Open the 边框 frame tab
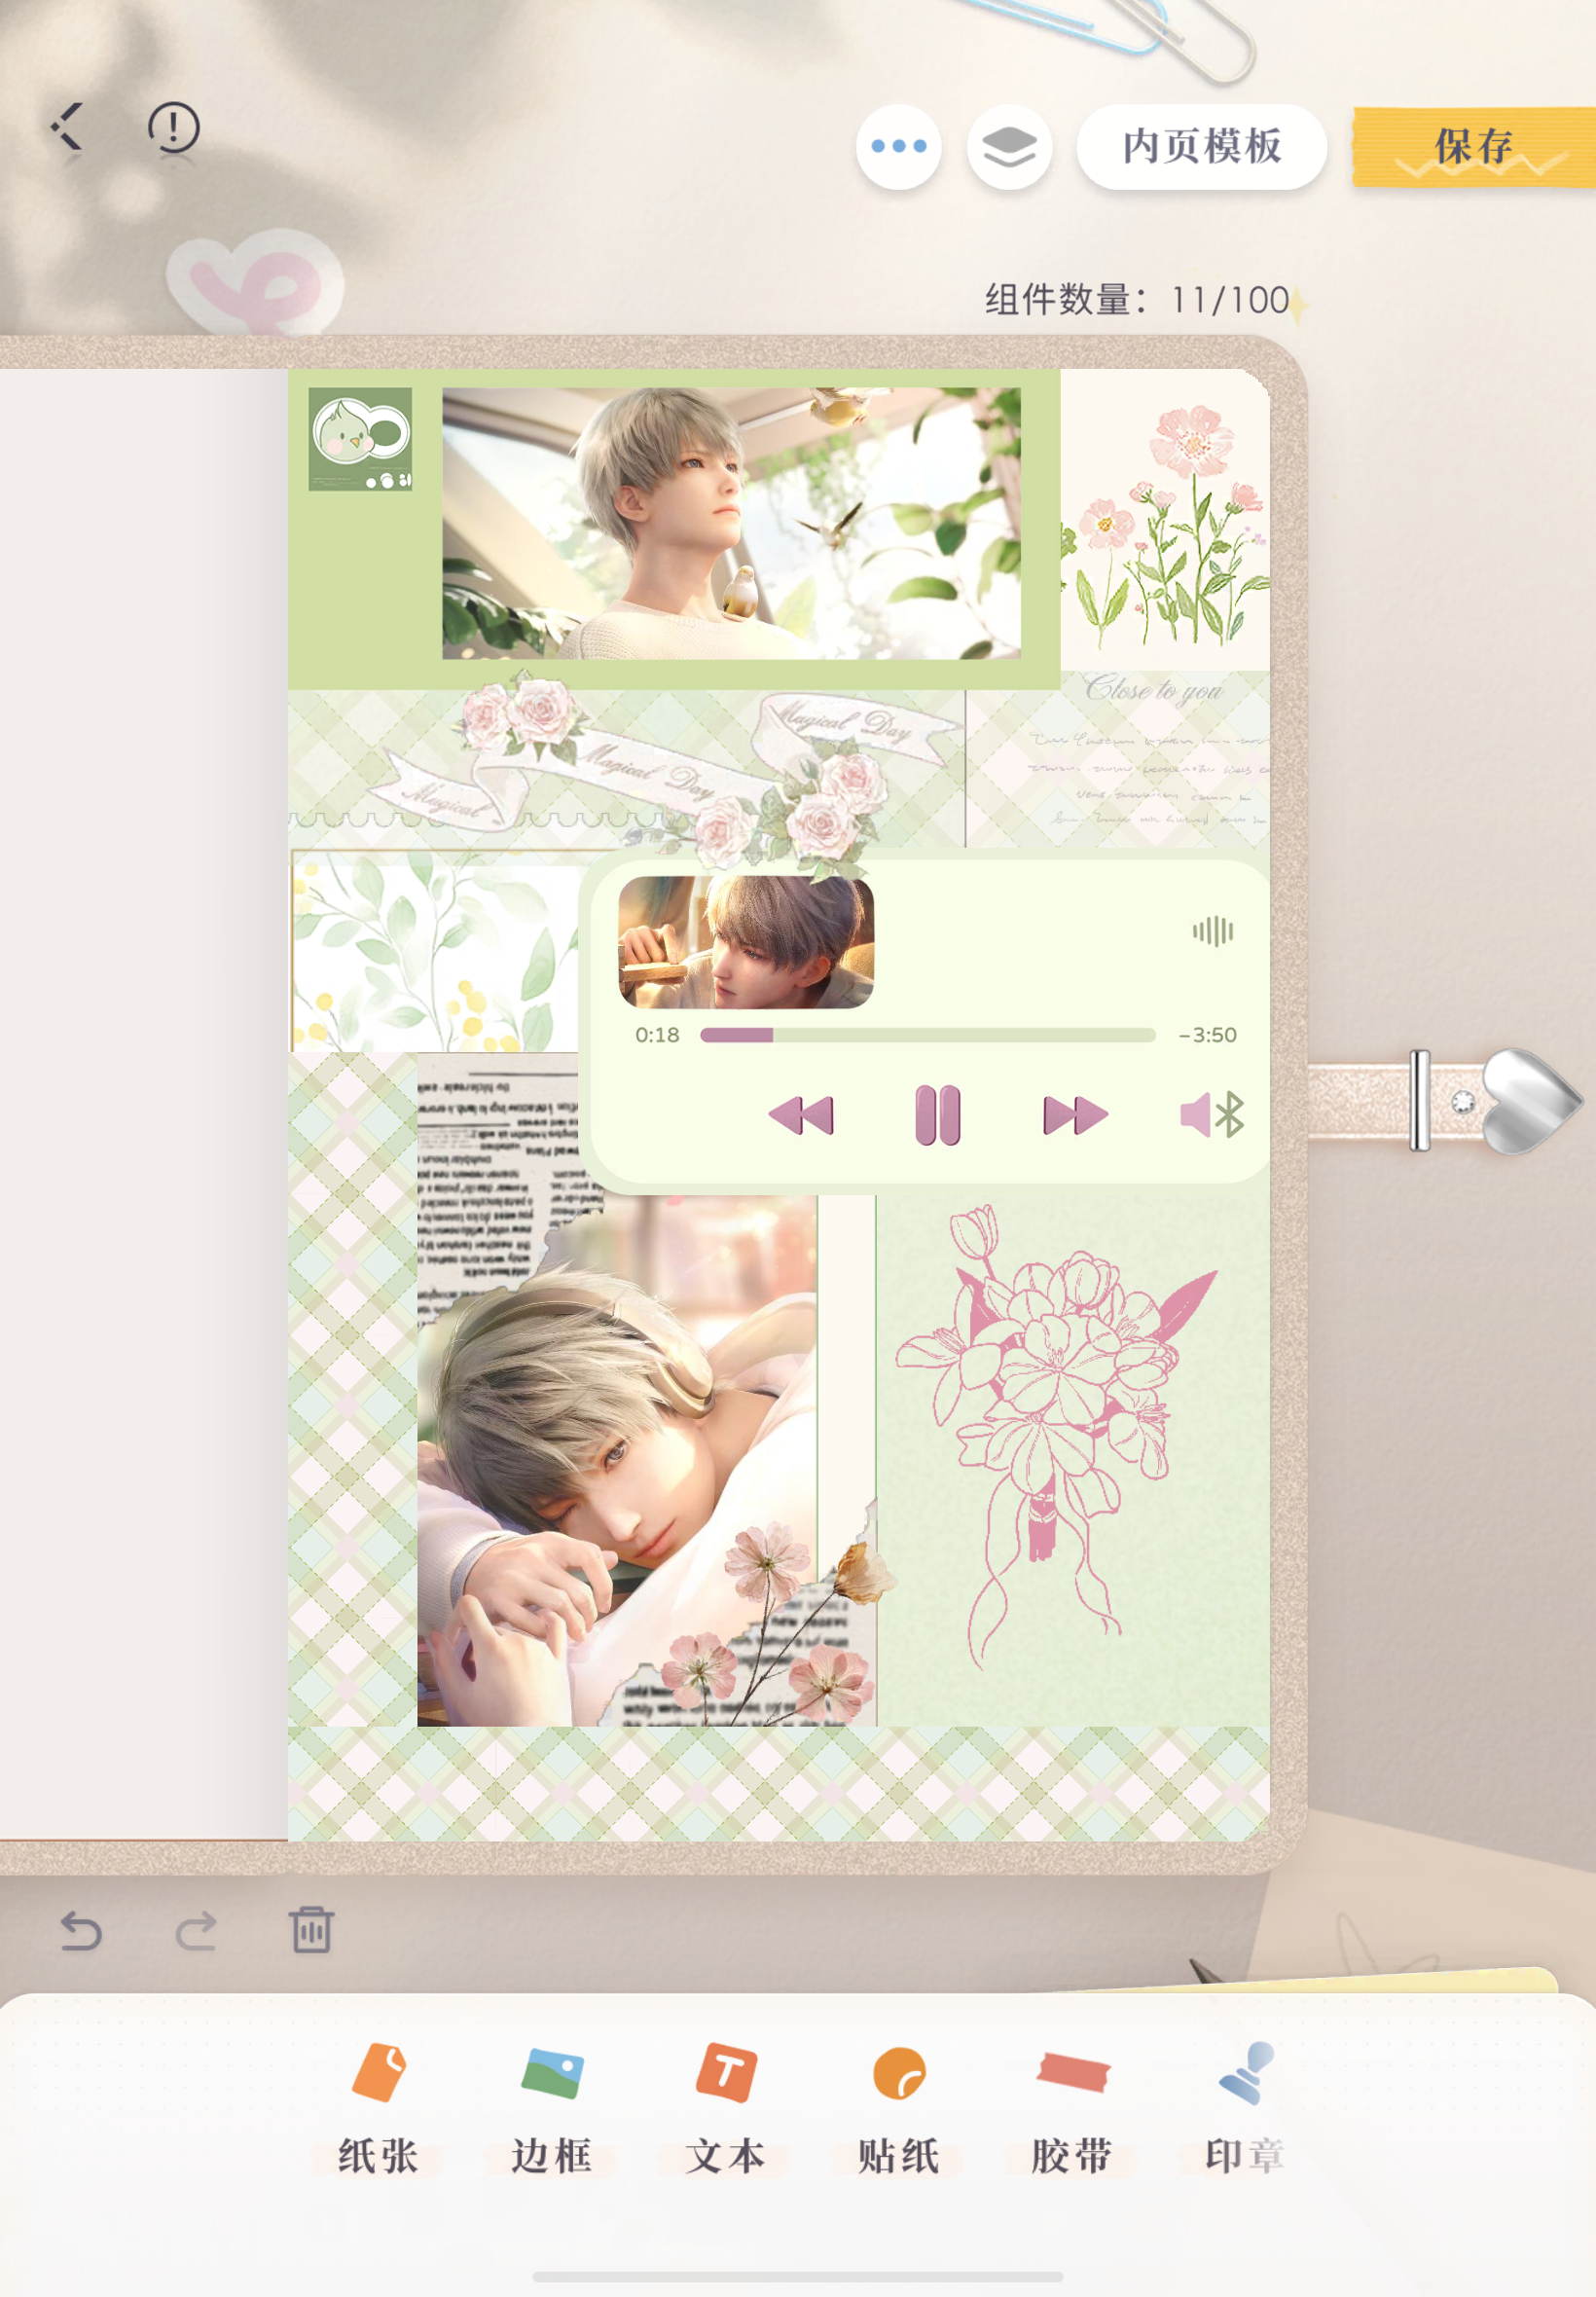Viewport: 1596px width, 2297px height. pyautogui.click(x=551, y=2108)
